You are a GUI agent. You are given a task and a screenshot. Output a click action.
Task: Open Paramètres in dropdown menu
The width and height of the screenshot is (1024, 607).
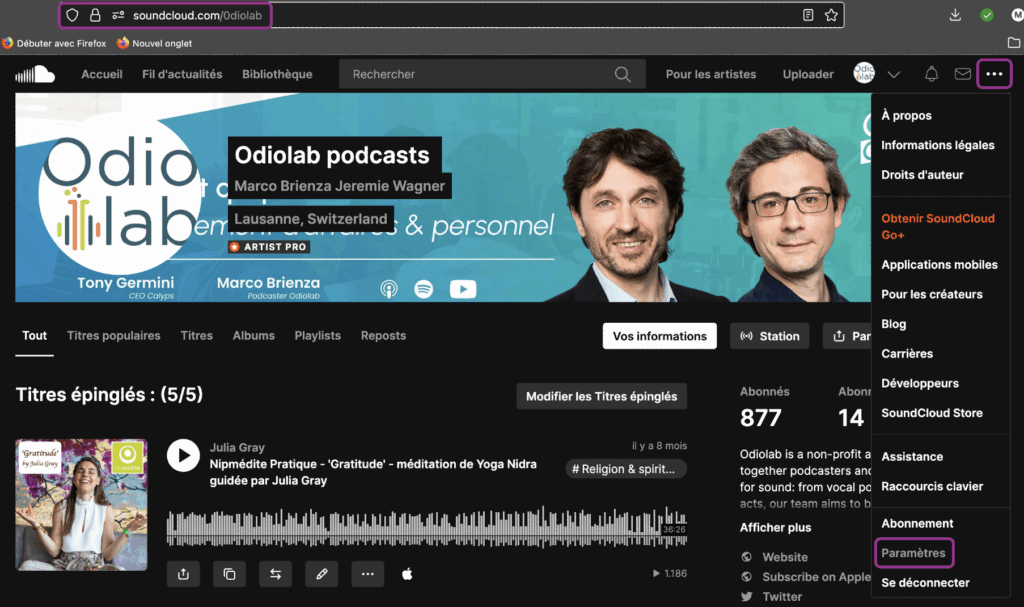[x=913, y=553]
